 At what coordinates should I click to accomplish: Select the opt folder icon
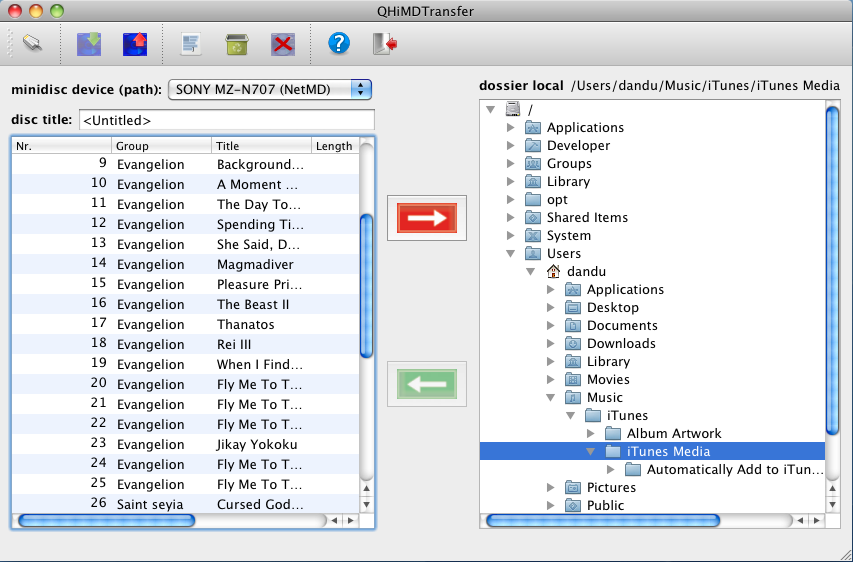533,199
